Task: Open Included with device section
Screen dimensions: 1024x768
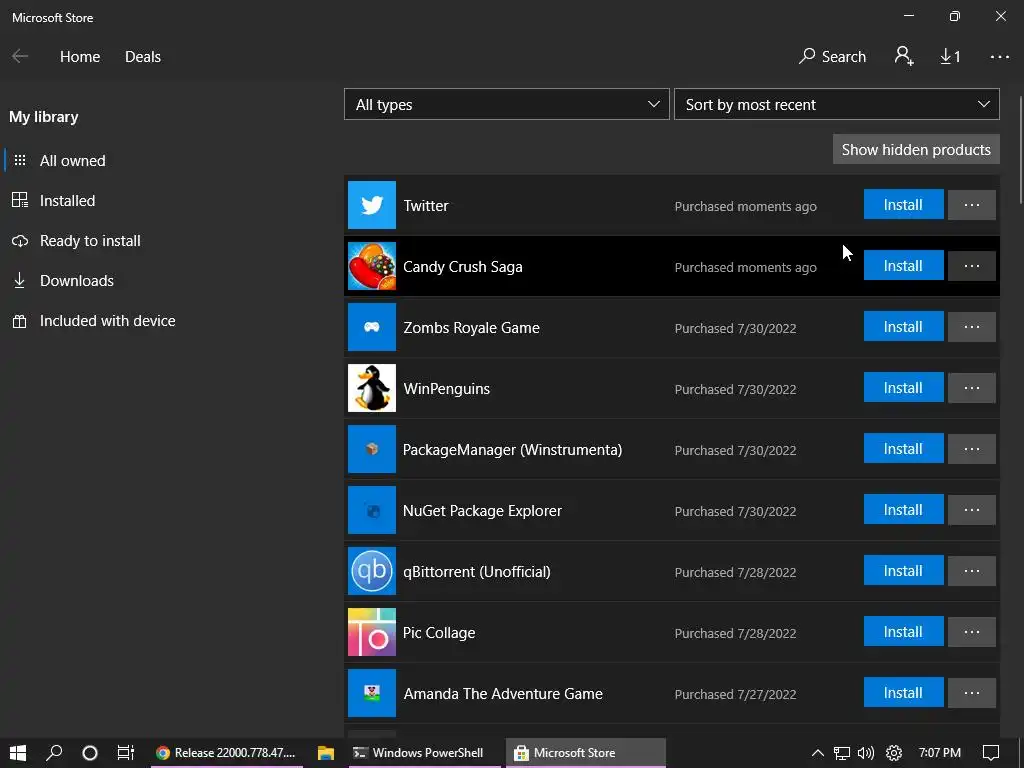Action: (107, 321)
